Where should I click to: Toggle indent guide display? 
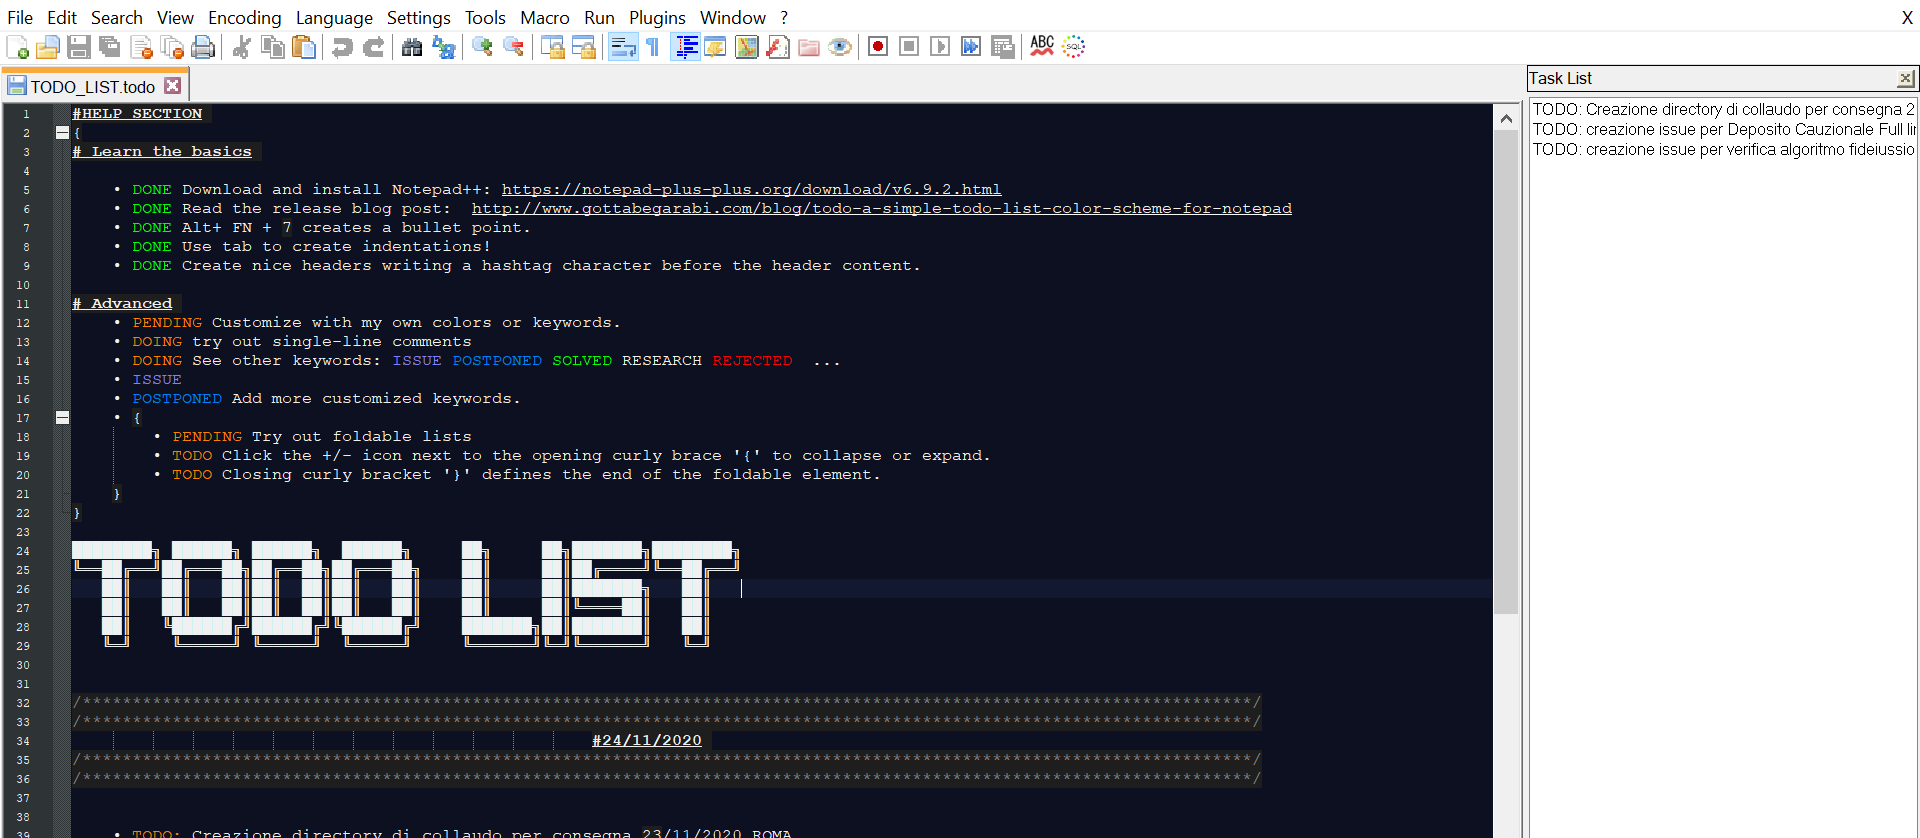[685, 47]
